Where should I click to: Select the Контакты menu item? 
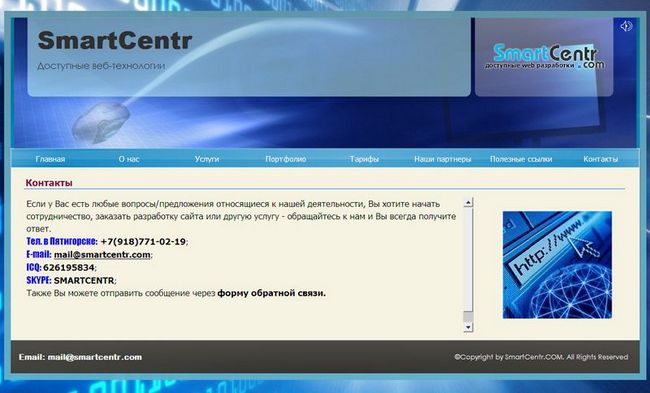tap(600, 159)
